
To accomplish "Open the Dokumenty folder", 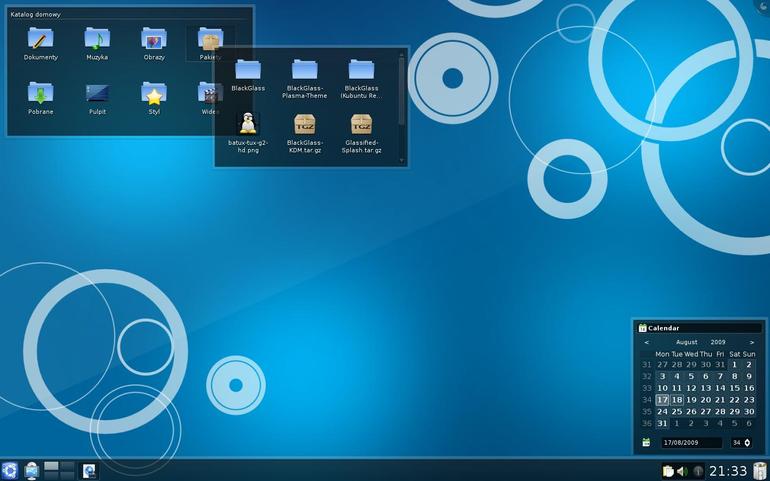I will 40,44.
